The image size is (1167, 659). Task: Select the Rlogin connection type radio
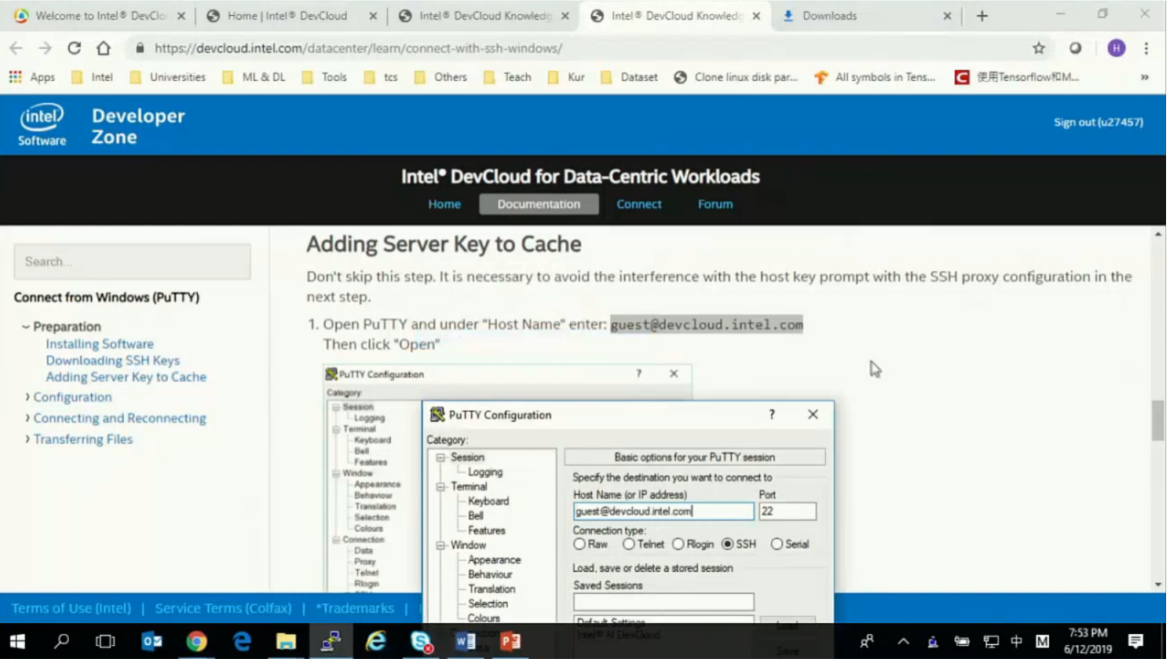coord(678,544)
